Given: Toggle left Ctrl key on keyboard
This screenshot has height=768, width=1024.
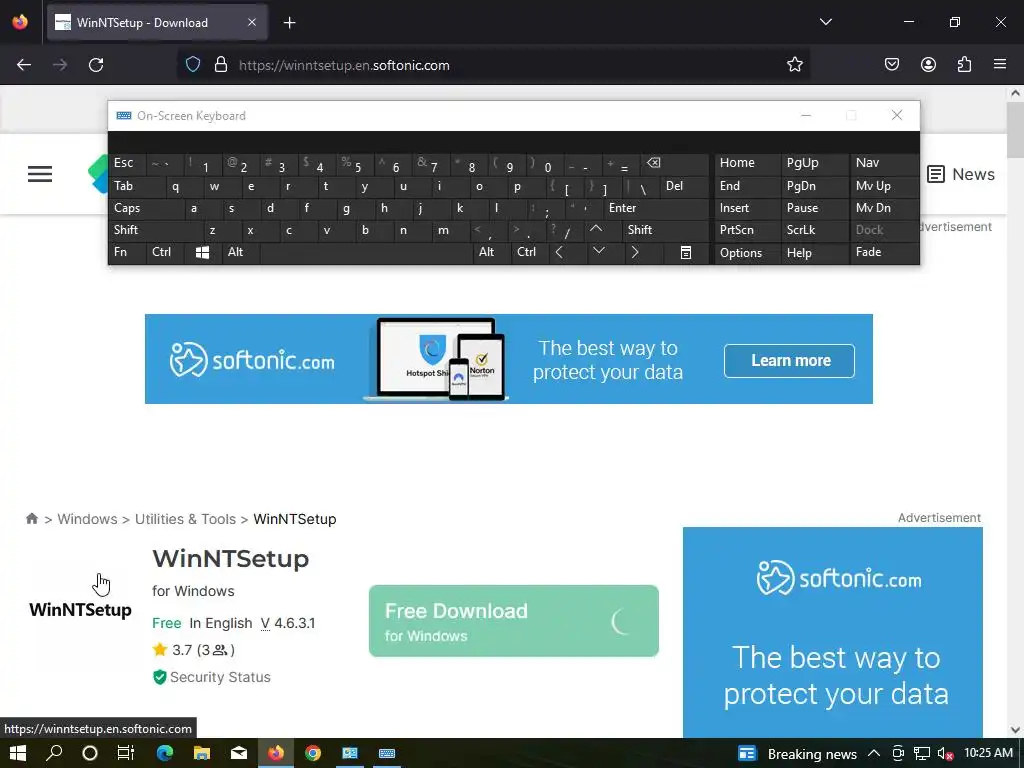Looking at the screenshot, I should click(x=165, y=252).
